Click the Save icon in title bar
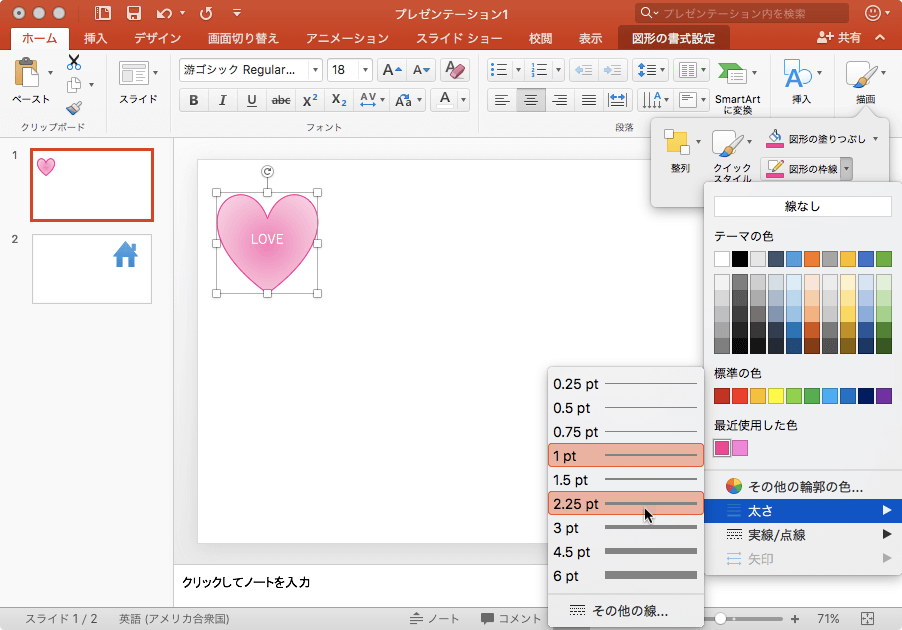The width and height of the screenshot is (902, 630). click(133, 13)
